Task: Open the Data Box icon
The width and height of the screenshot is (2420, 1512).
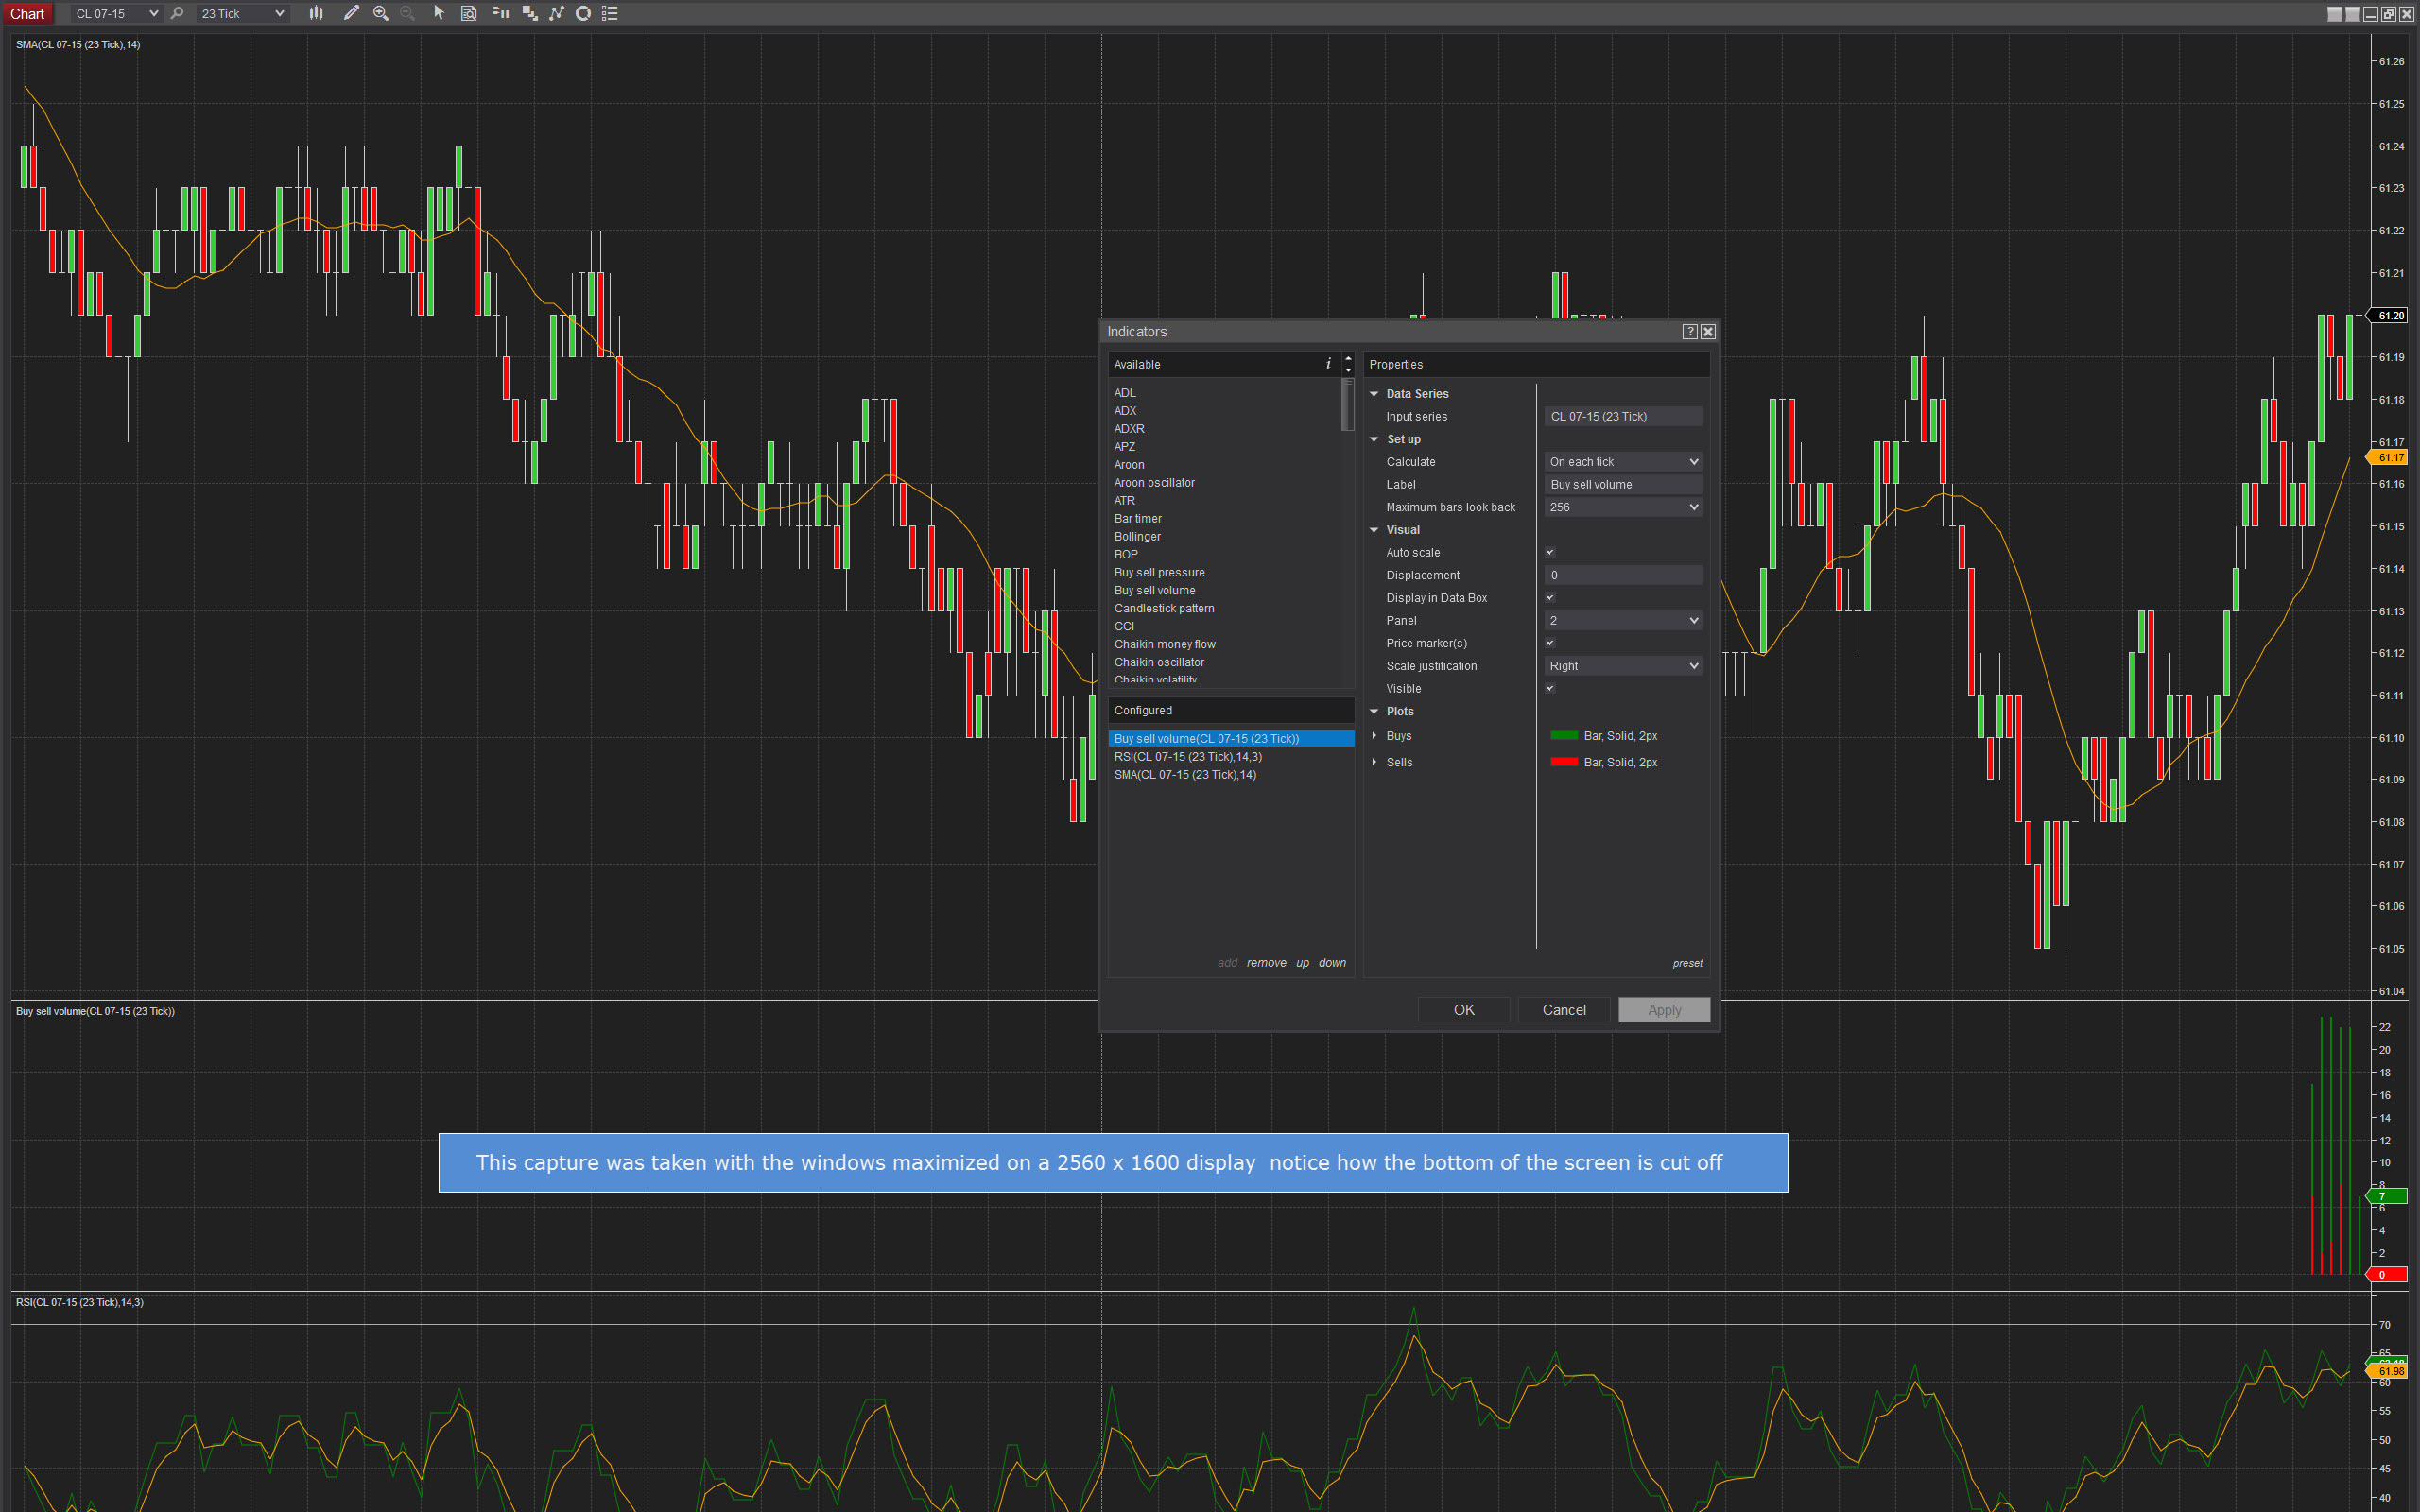Action: click(x=468, y=13)
